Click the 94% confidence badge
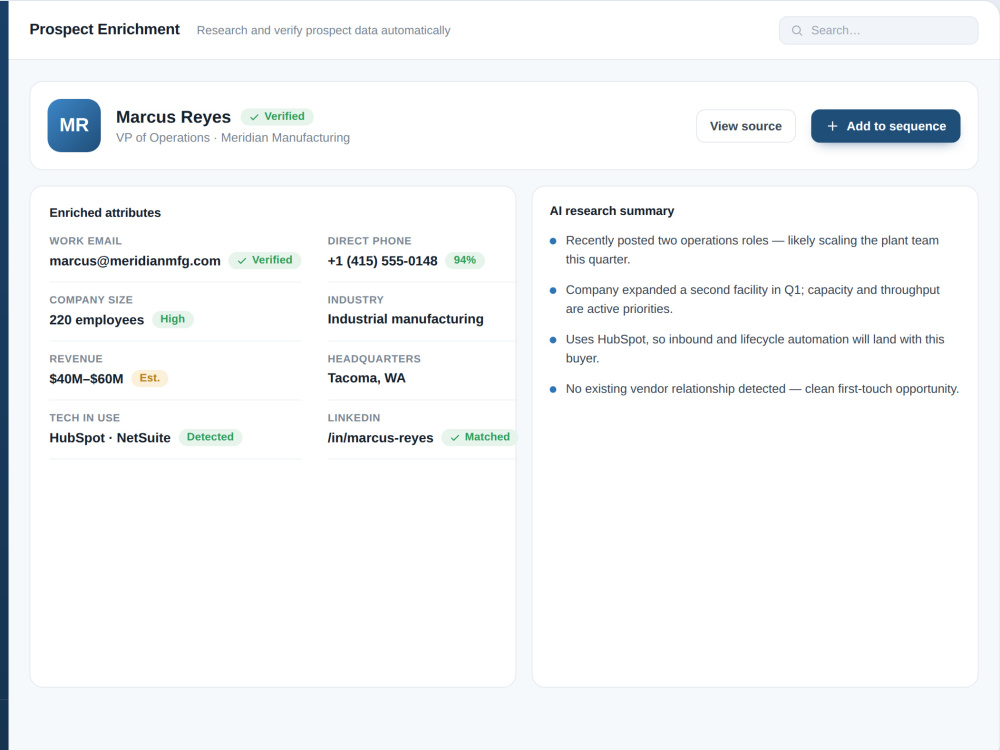 pyautogui.click(x=465, y=260)
